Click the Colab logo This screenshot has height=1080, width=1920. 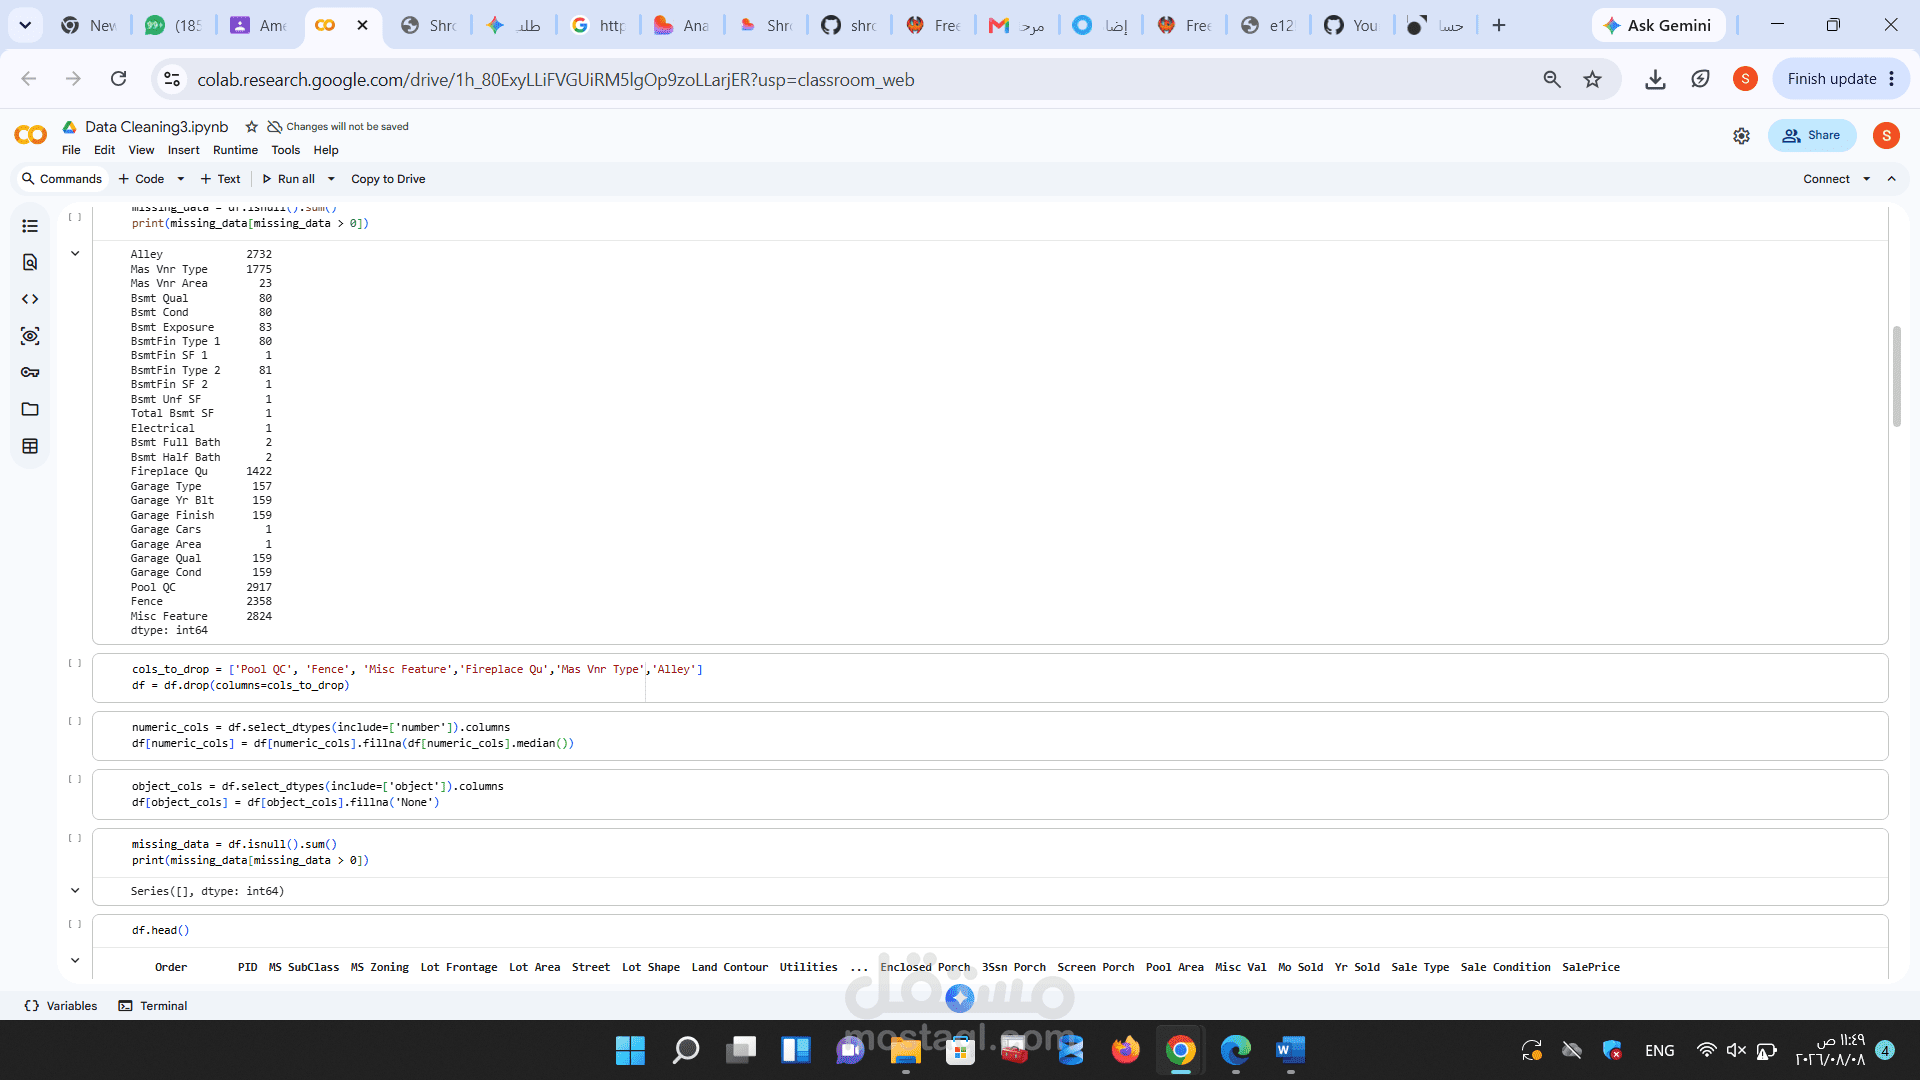tap(31, 135)
